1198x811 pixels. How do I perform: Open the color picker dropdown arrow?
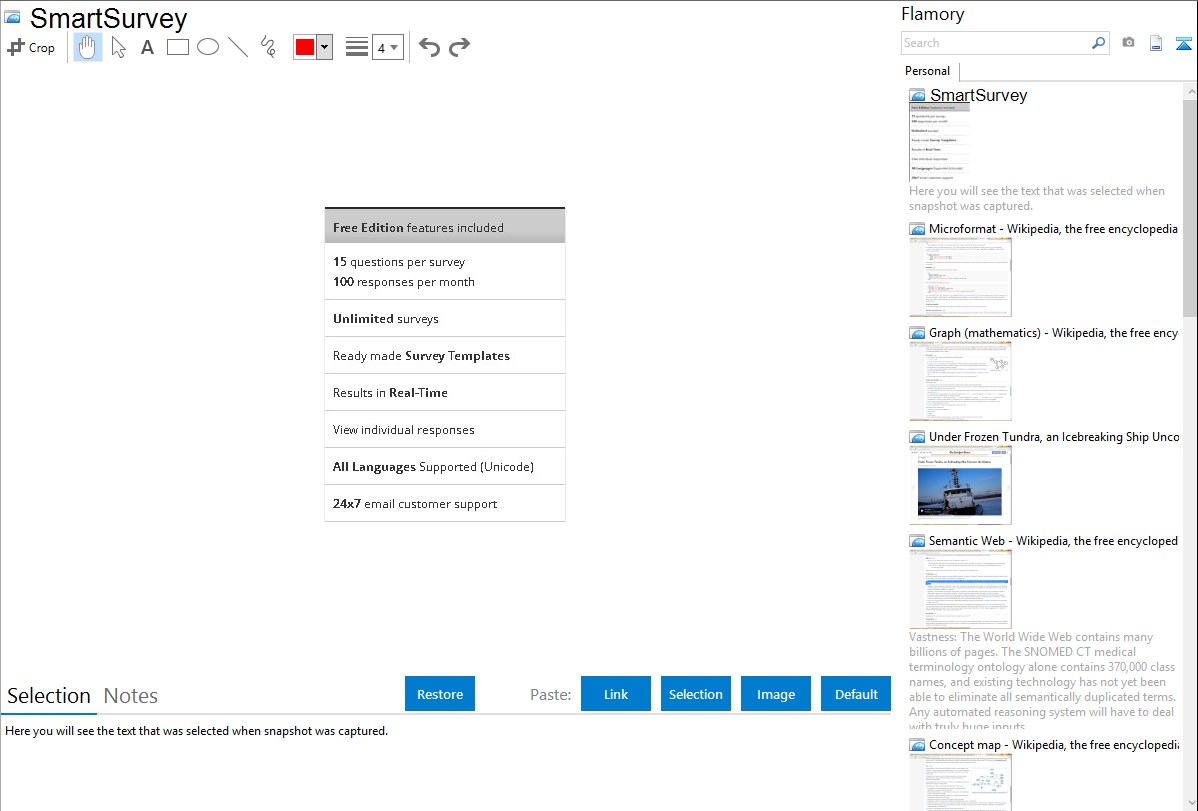pyautogui.click(x=324, y=47)
